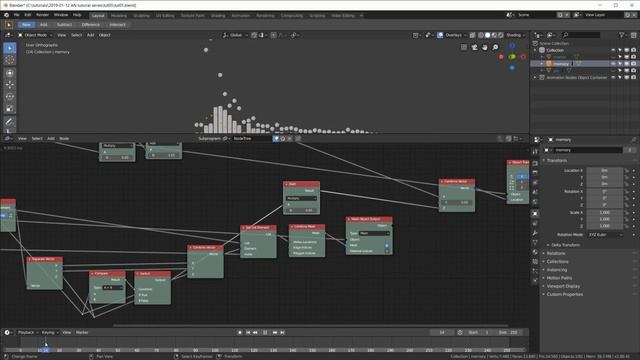Toggle X-ray display in viewport header
640x360 pixels.
coord(472,35)
